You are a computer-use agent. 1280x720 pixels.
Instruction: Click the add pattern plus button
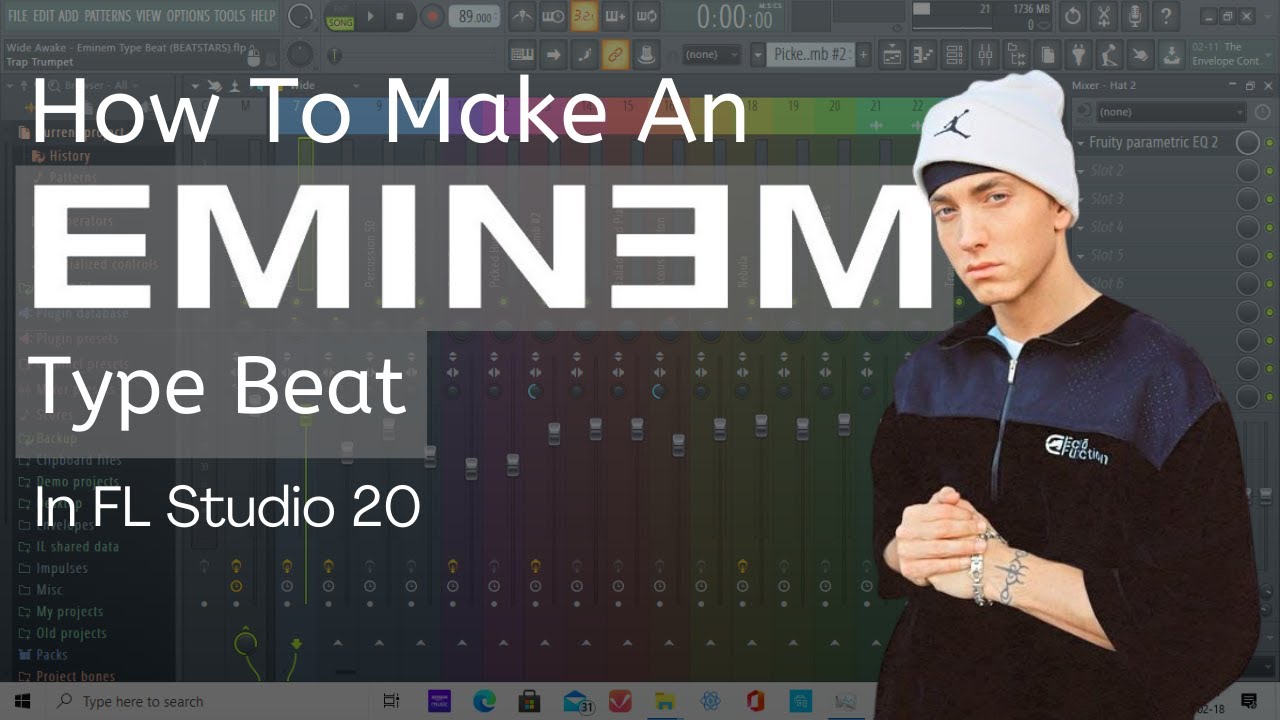pos(863,54)
